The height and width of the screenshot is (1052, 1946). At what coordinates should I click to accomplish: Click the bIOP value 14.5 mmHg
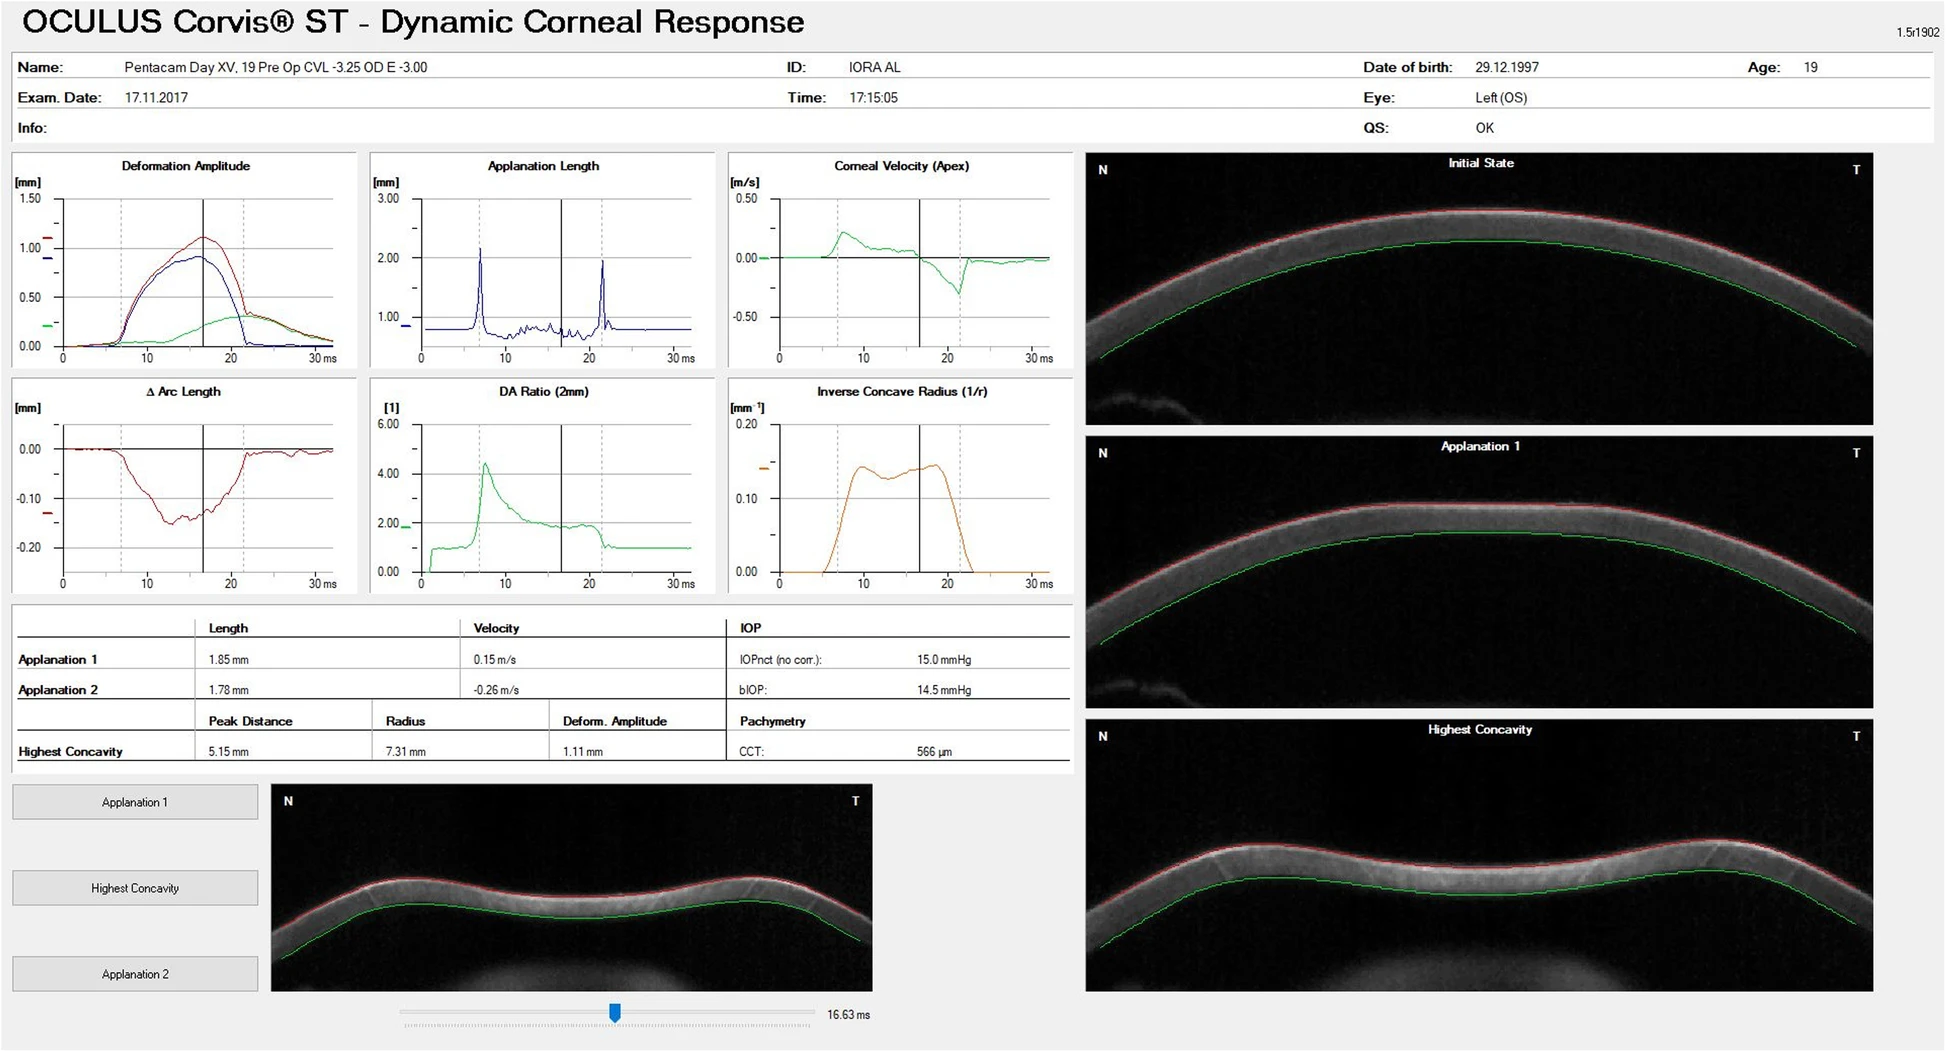(944, 690)
